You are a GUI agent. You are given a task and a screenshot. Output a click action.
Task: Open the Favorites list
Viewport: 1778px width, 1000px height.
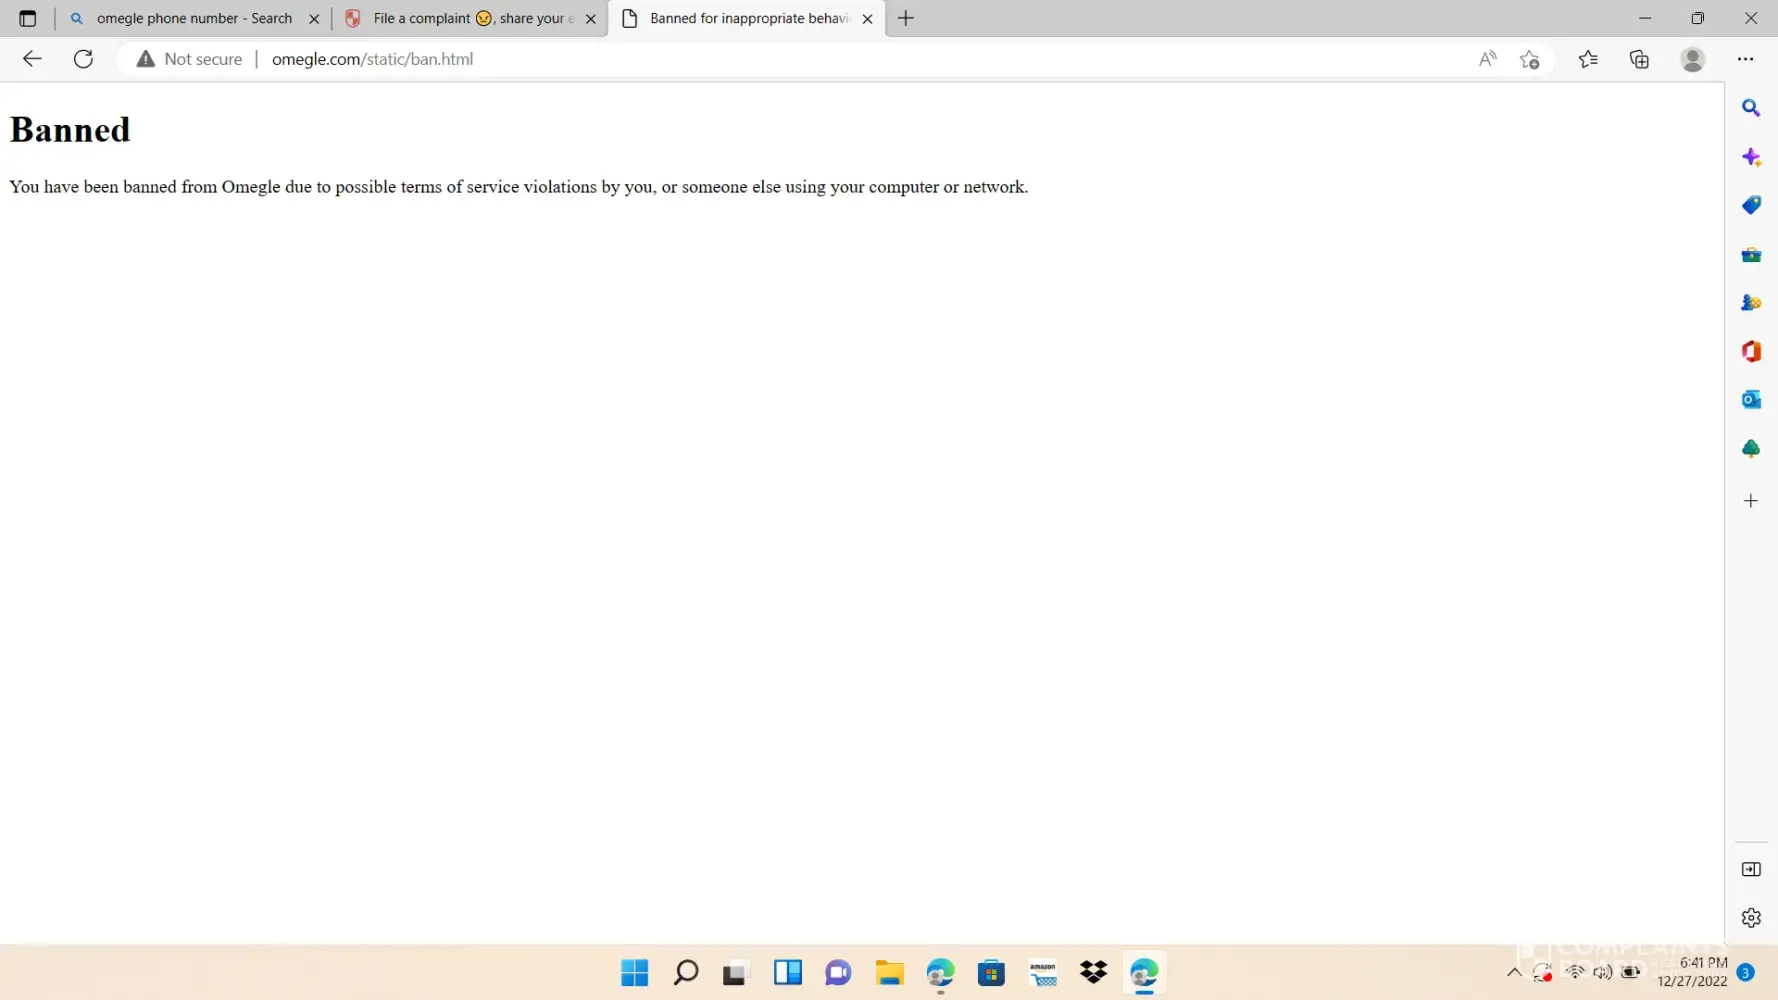click(1588, 59)
